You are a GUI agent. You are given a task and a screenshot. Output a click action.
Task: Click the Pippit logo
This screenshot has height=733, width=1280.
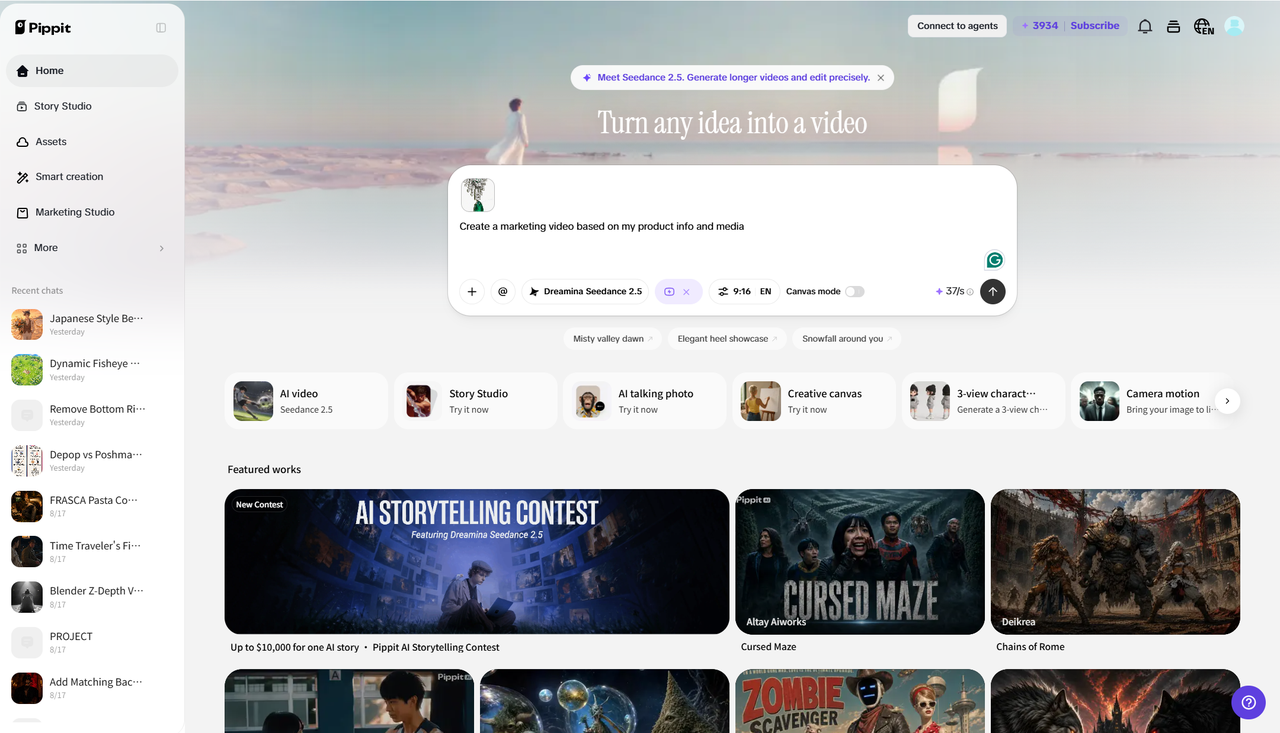point(43,27)
